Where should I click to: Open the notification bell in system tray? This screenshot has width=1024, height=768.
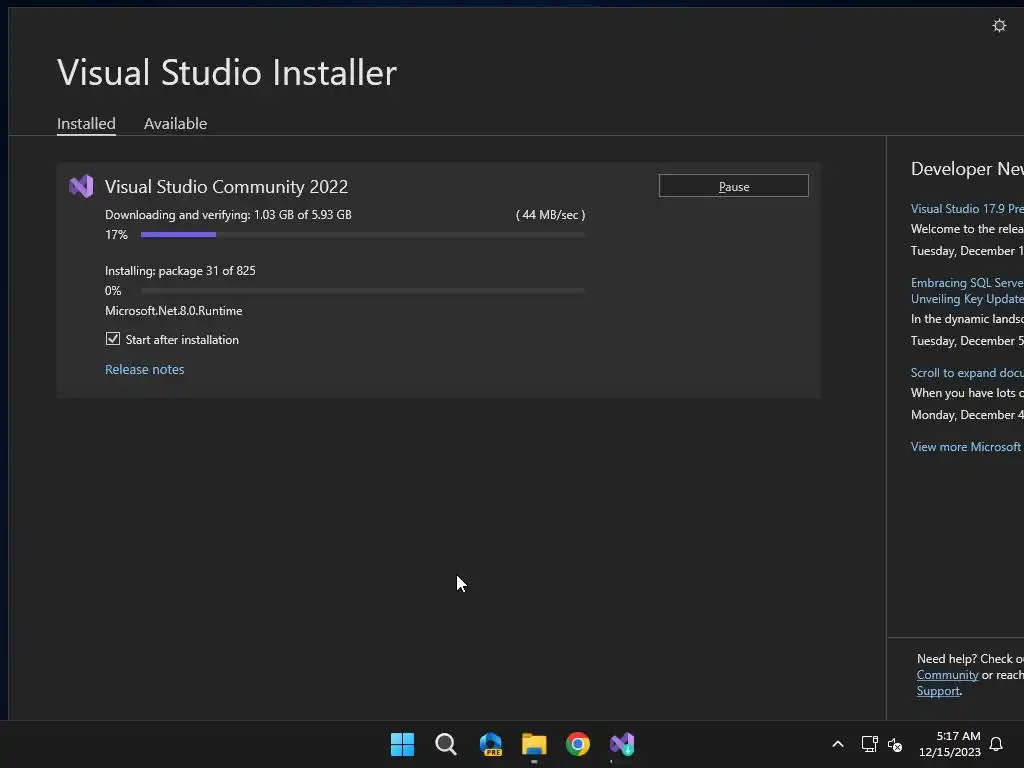[996, 744]
